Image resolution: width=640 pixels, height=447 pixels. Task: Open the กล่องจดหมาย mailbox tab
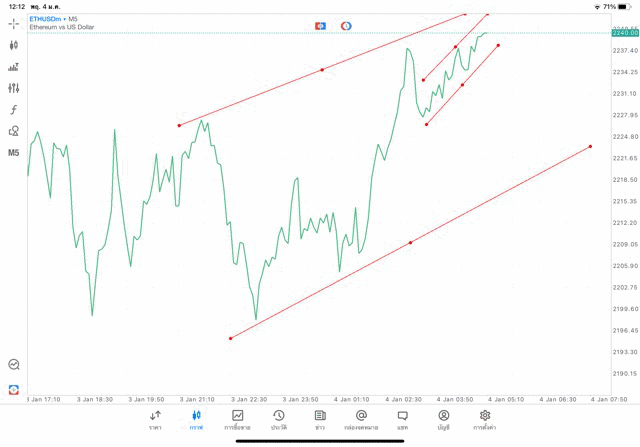361,419
